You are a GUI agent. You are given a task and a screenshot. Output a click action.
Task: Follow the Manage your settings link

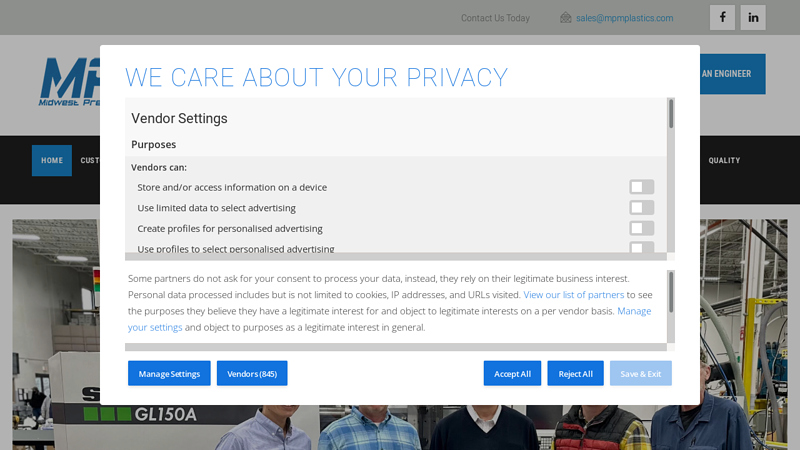tap(389, 319)
